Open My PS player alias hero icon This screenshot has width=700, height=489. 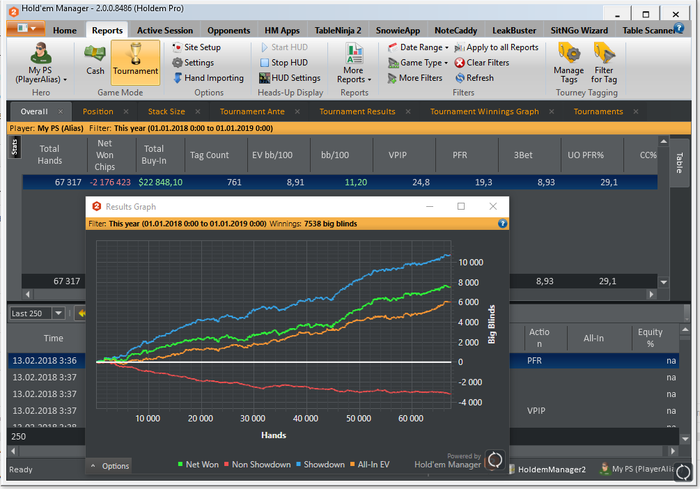pyautogui.click(x=41, y=63)
